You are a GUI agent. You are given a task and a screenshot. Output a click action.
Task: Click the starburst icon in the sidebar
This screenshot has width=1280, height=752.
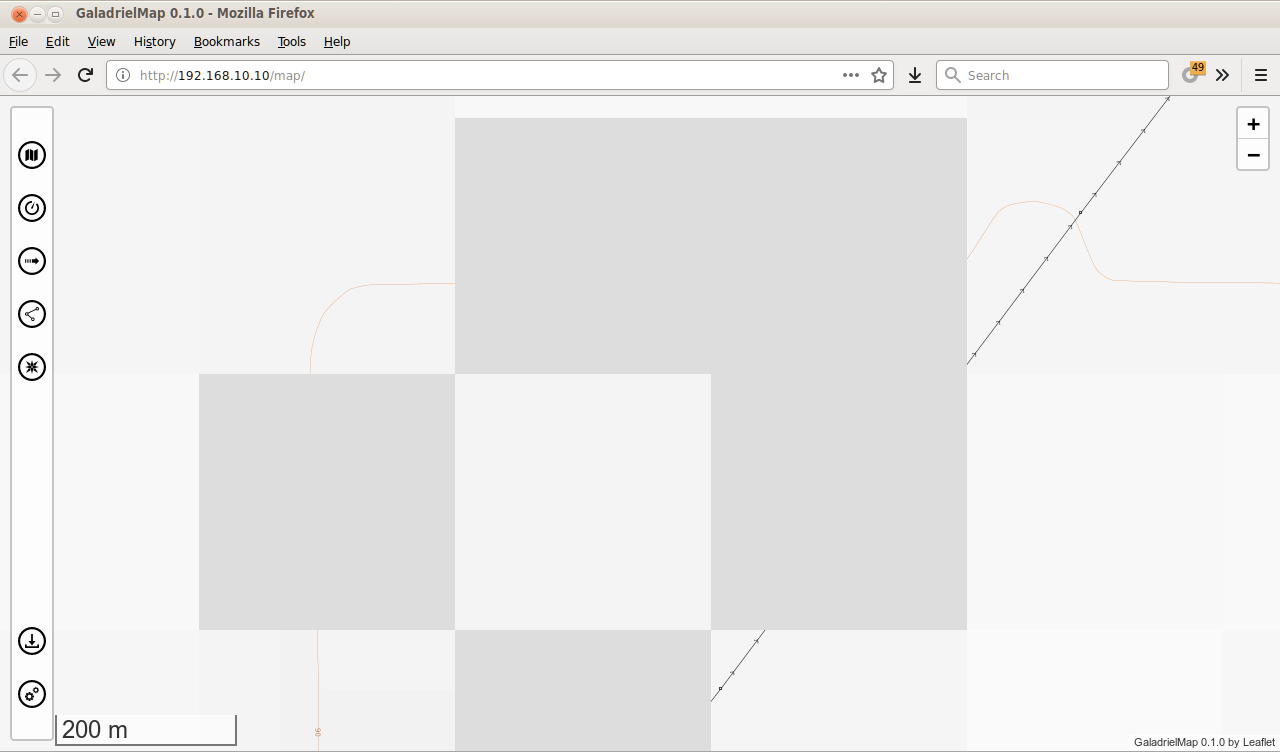point(32,367)
